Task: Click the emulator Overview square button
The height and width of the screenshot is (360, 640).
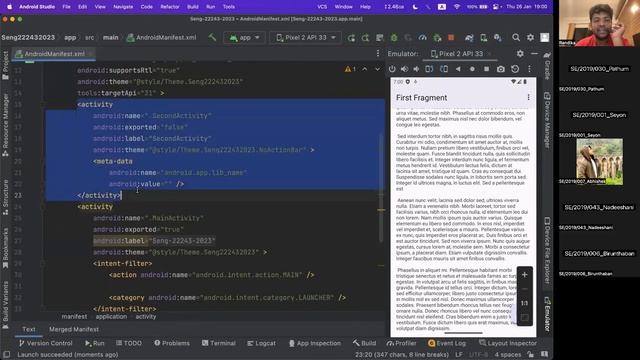Action: pyautogui.click(x=487, y=69)
